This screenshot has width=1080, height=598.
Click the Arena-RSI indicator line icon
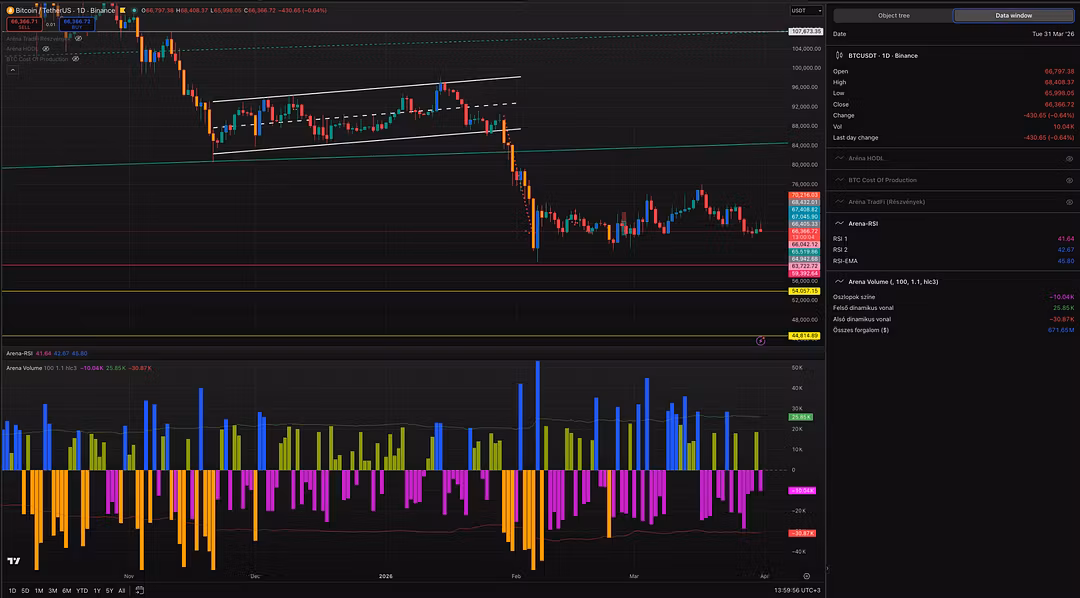click(839, 224)
